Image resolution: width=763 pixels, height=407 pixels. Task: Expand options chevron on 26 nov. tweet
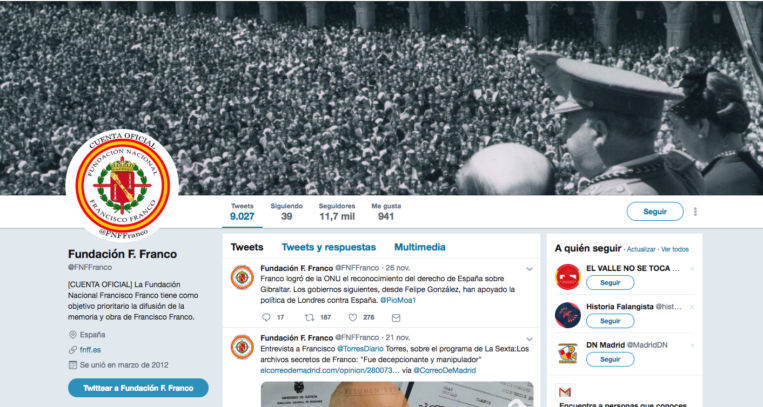[x=529, y=269]
